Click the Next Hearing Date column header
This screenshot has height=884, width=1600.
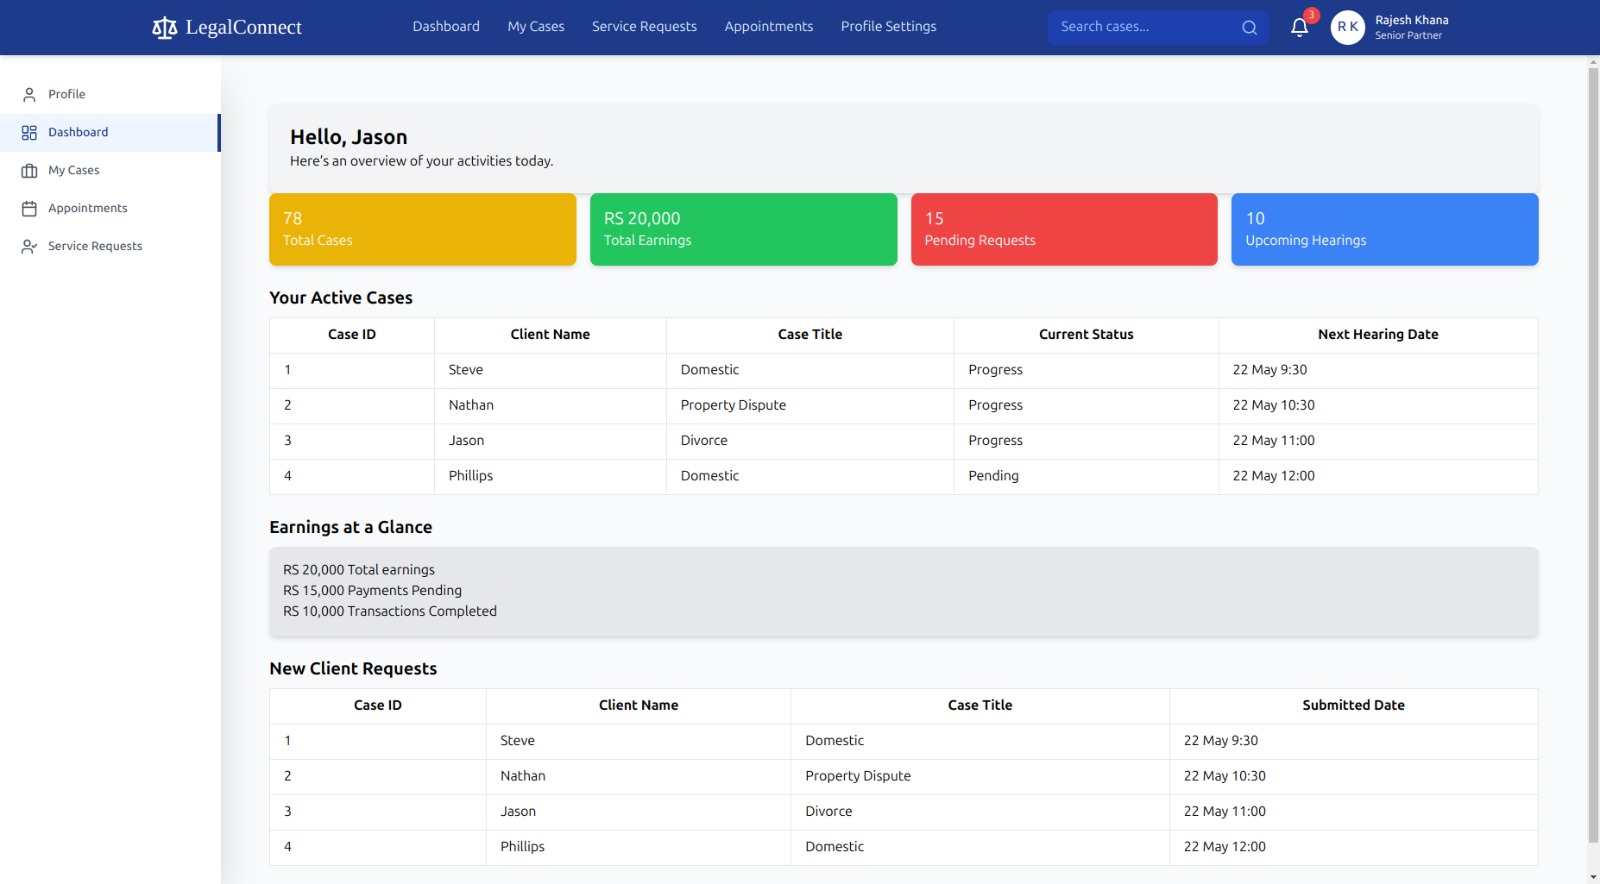1378,335
